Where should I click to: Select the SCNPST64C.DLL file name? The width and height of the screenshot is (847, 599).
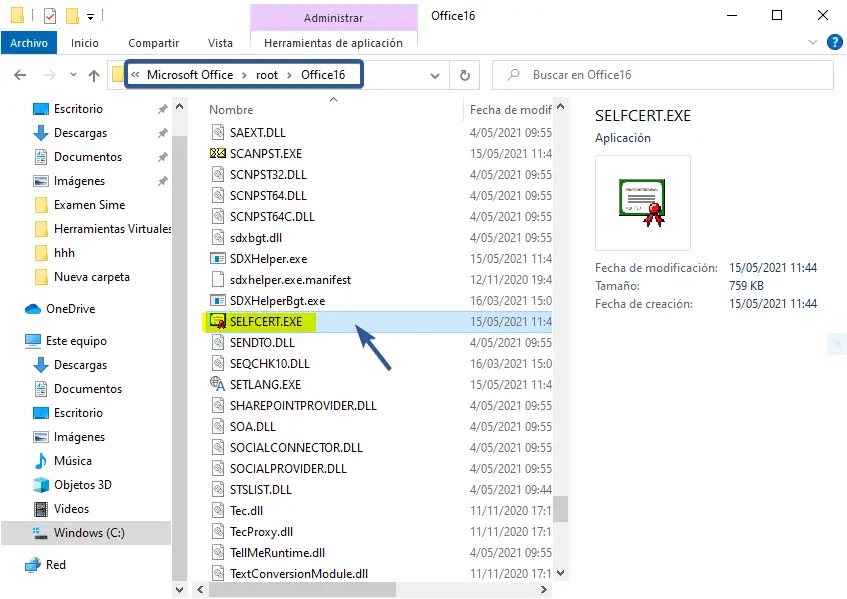point(272,217)
